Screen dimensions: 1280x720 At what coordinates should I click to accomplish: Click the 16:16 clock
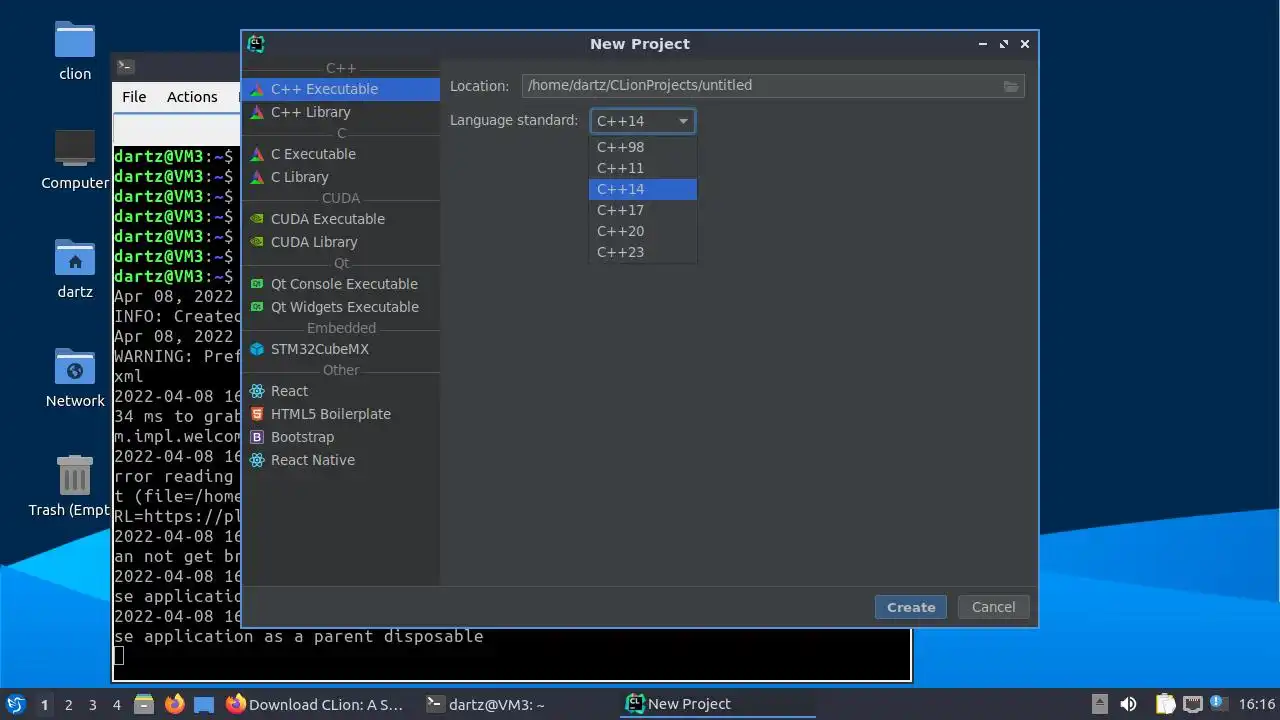click(1257, 704)
